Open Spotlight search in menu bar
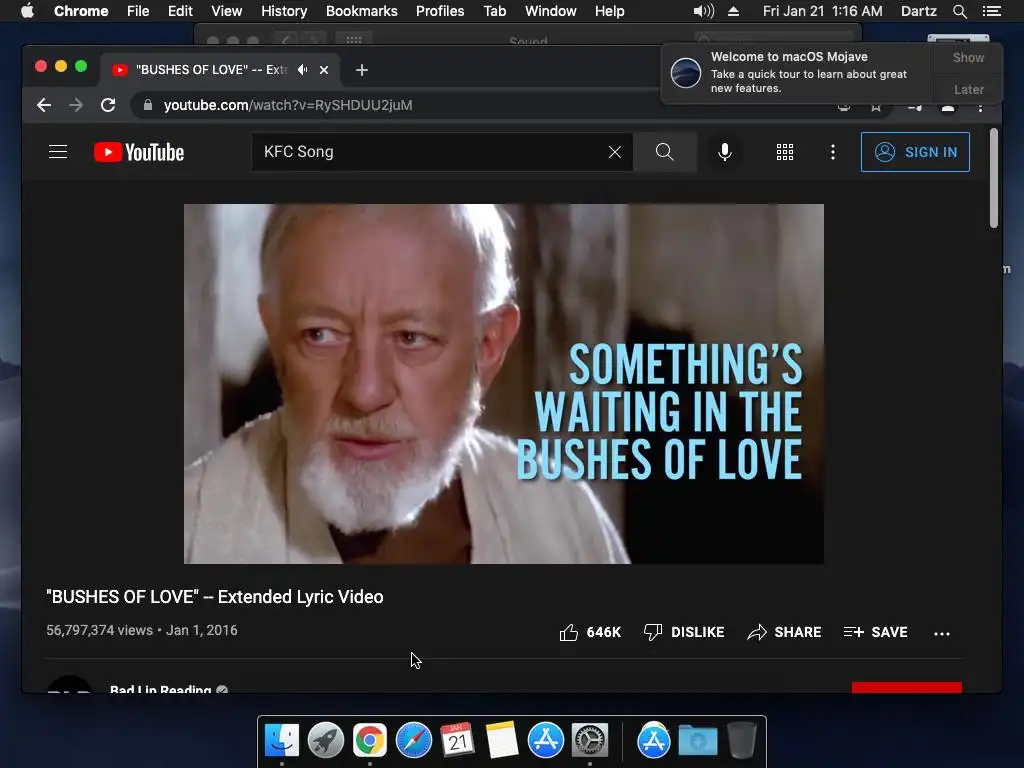 point(959,11)
